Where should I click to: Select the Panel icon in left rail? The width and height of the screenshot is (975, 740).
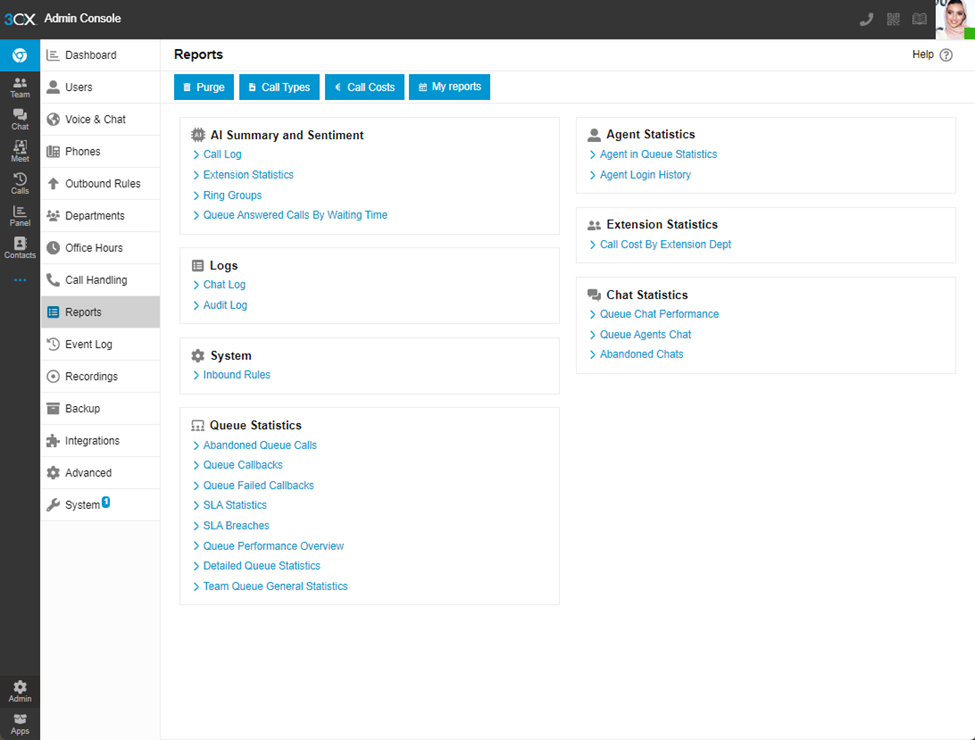20,215
